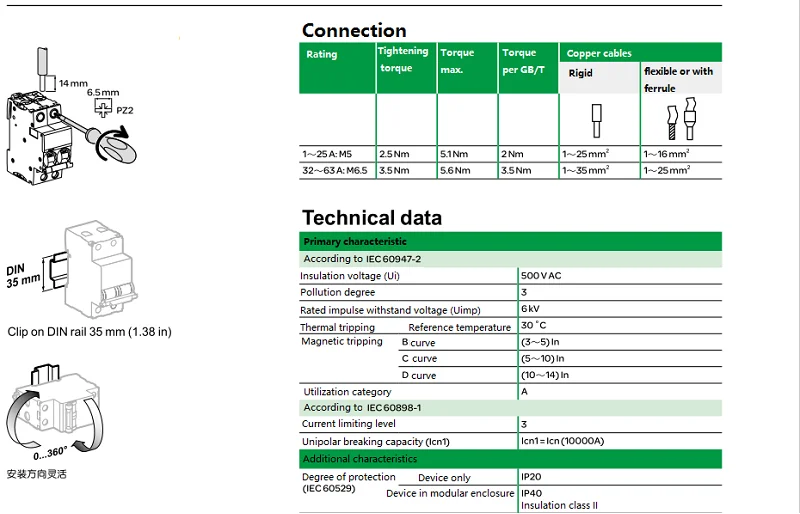Viewport: 800px width, 514px height.
Task: Click the (3~5) In value
Action: pyautogui.click(x=540, y=342)
